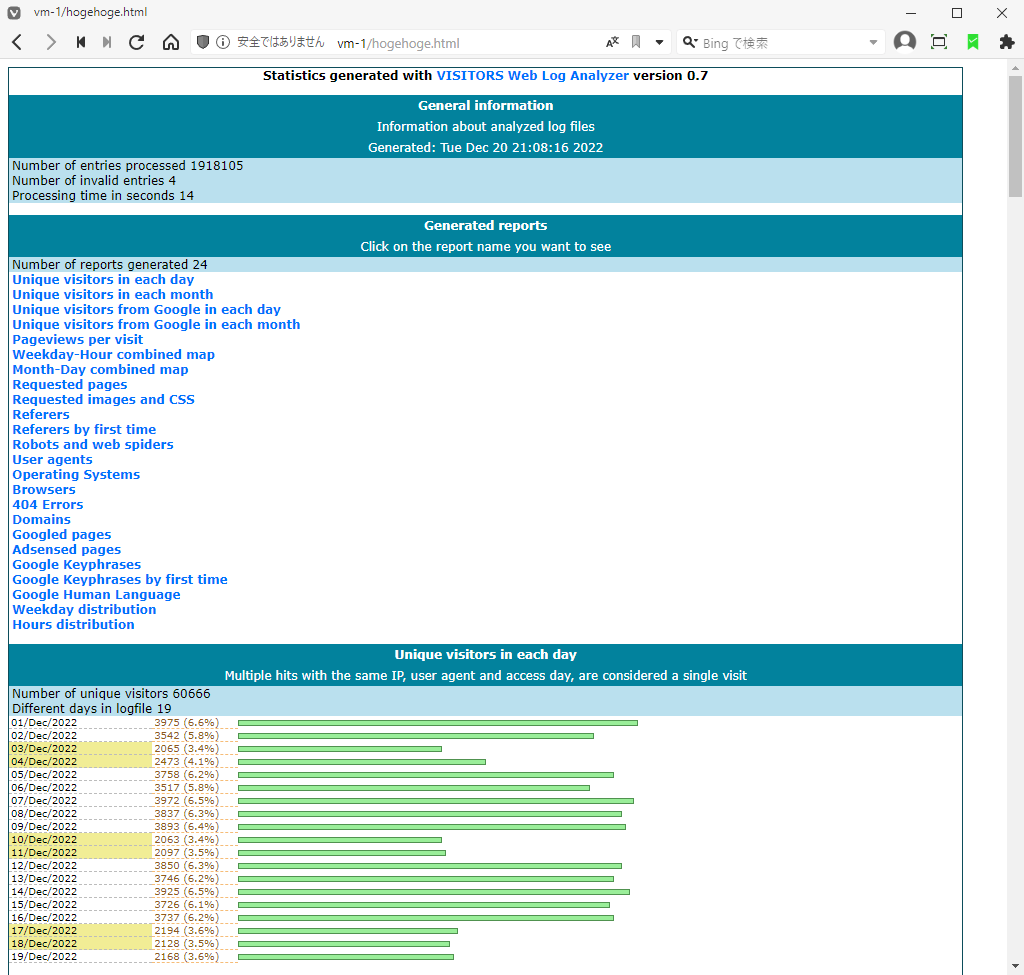Click the translate page icon
Image resolution: width=1024 pixels, height=975 pixels.
[x=612, y=42]
